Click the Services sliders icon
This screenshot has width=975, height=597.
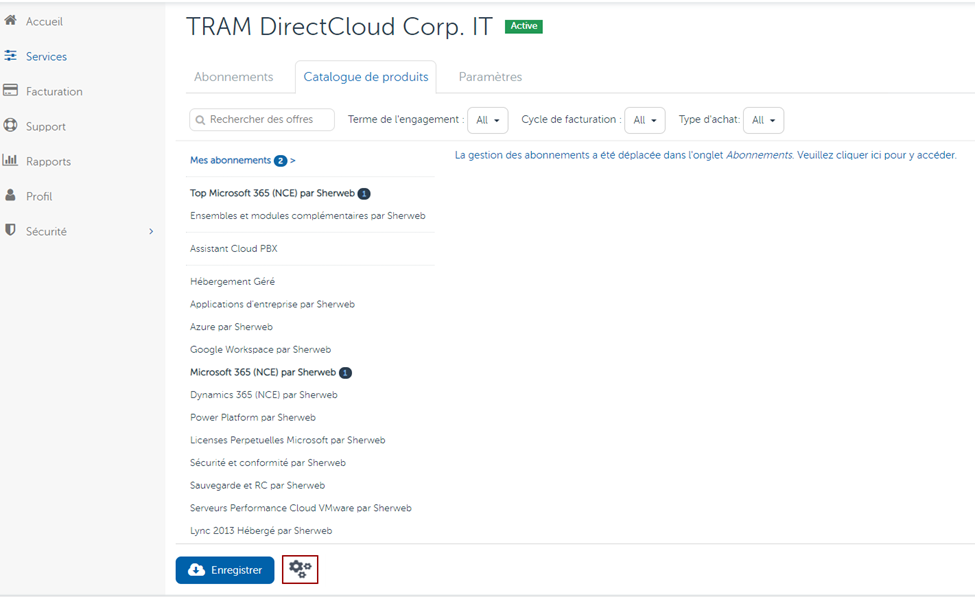[10, 55]
